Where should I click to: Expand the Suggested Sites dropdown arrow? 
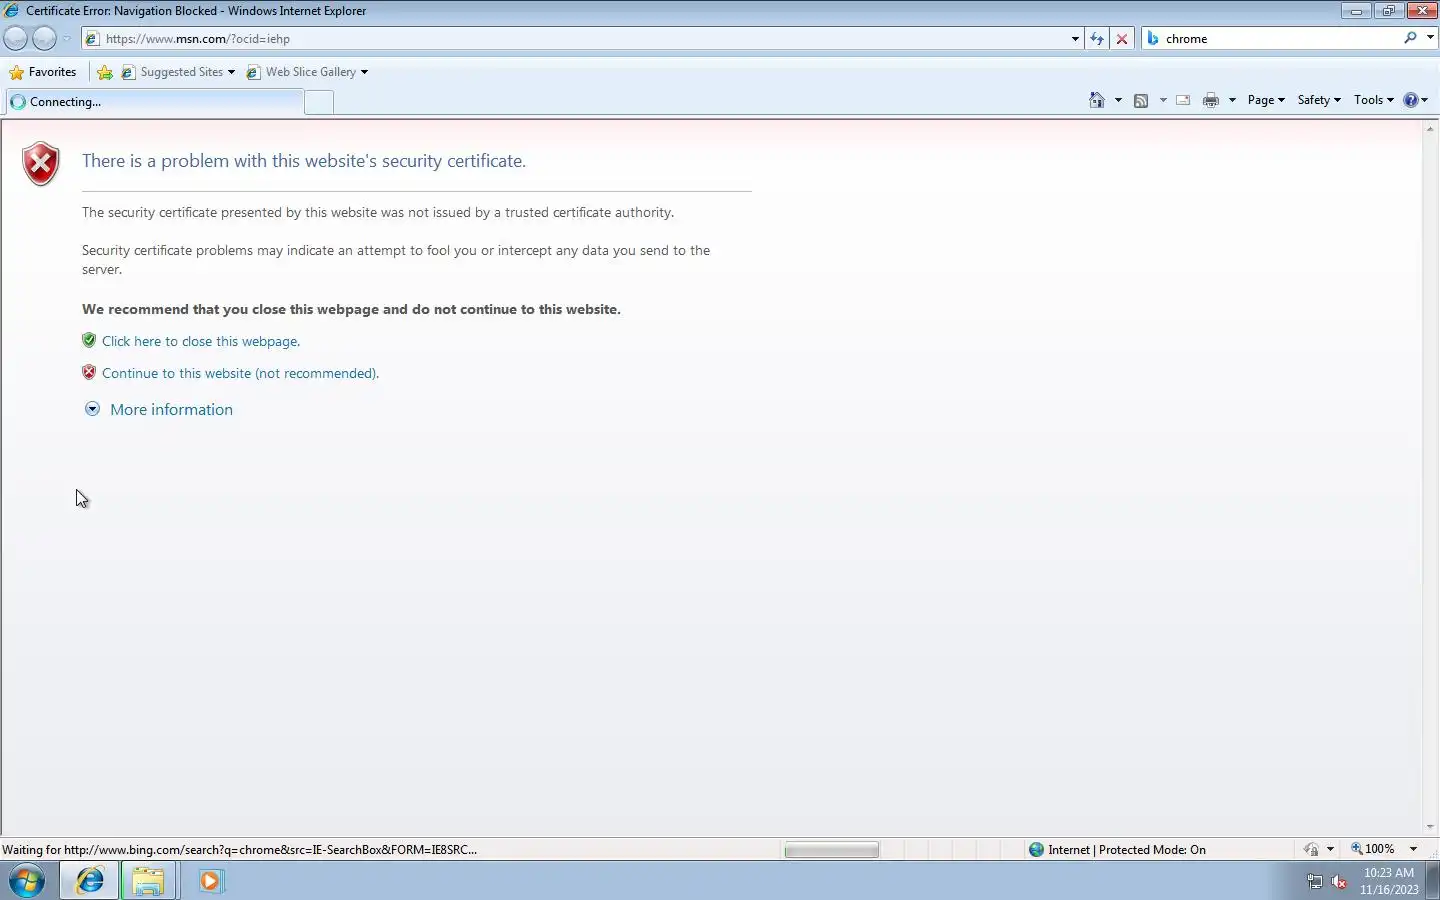click(231, 72)
